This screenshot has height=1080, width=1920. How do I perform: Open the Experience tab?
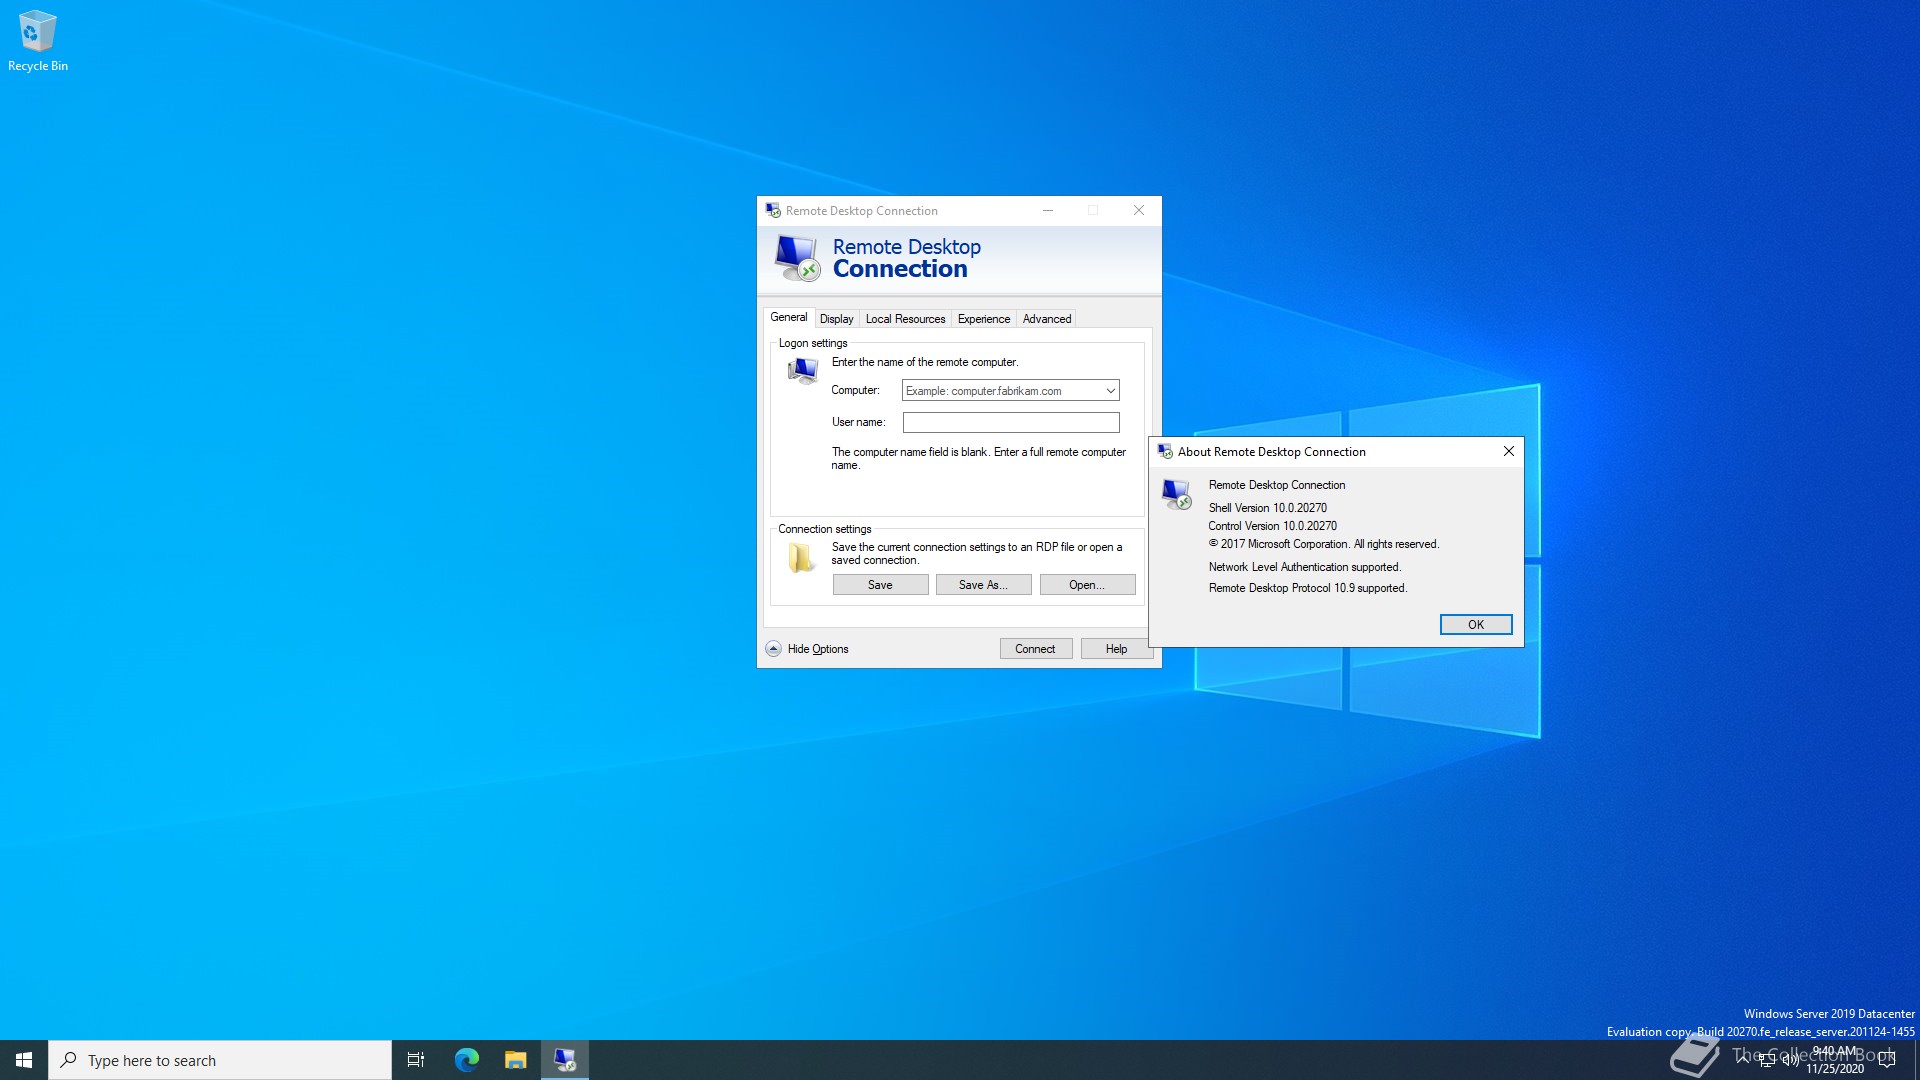pos(984,319)
